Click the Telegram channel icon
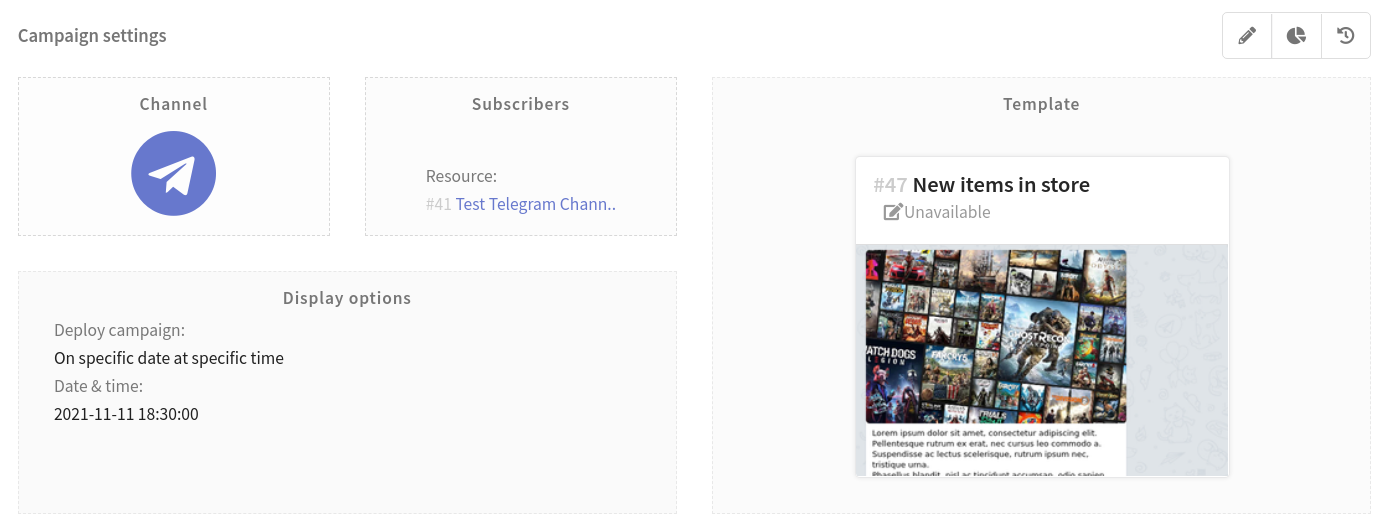The width and height of the screenshot is (1387, 529). click(x=174, y=174)
